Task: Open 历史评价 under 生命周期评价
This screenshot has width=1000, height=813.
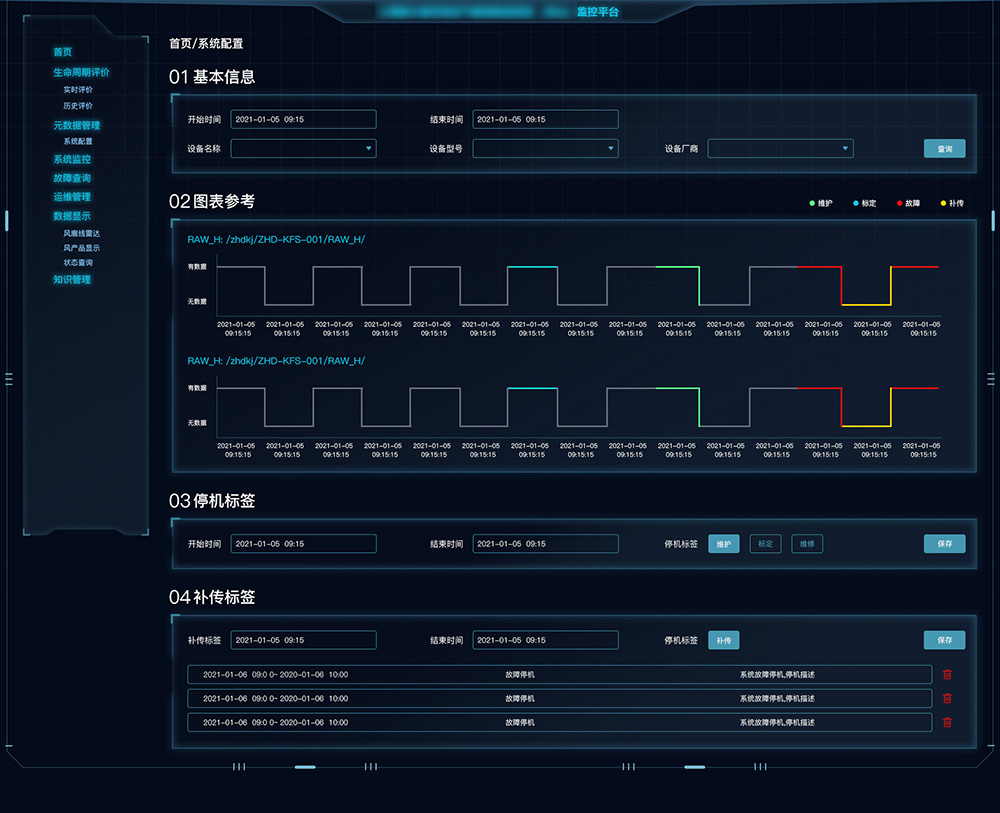Action: coord(78,105)
